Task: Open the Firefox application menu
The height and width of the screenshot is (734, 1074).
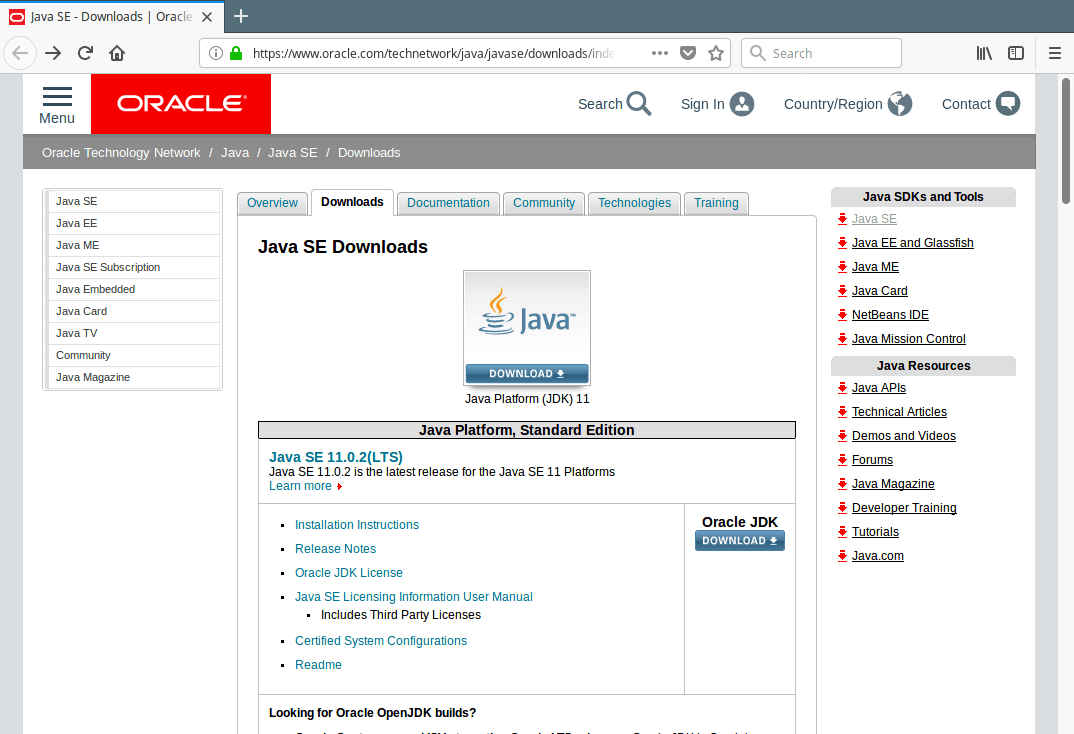Action: click(1054, 53)
